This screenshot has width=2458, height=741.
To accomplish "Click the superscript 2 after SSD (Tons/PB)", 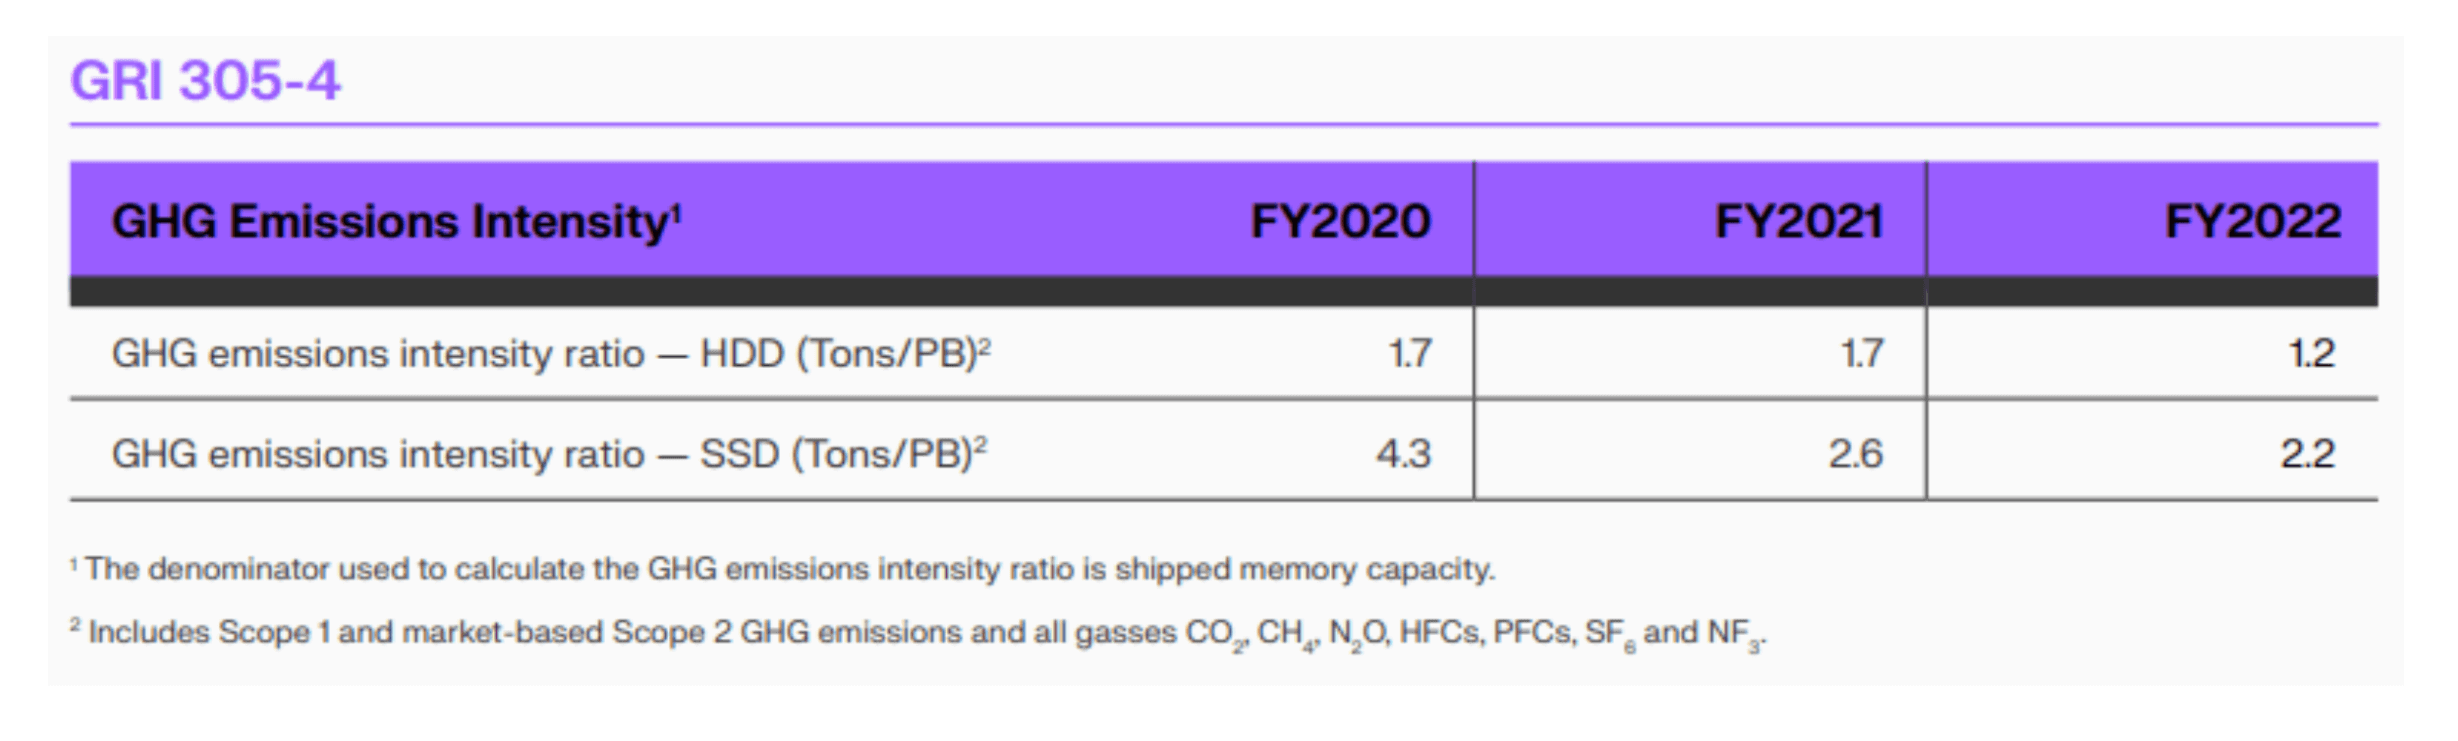I will [x=981, y=445].
